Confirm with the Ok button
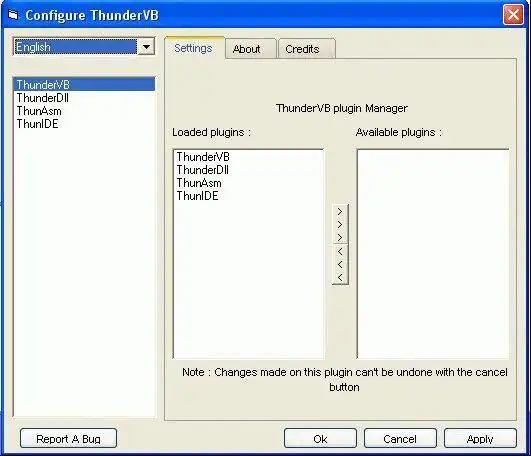Viewport: 531px width, 456px height. point(320,438)
